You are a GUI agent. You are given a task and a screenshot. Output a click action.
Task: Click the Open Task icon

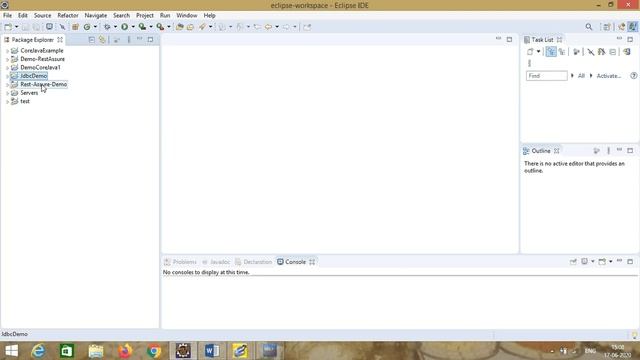click(x=190, y=27)
